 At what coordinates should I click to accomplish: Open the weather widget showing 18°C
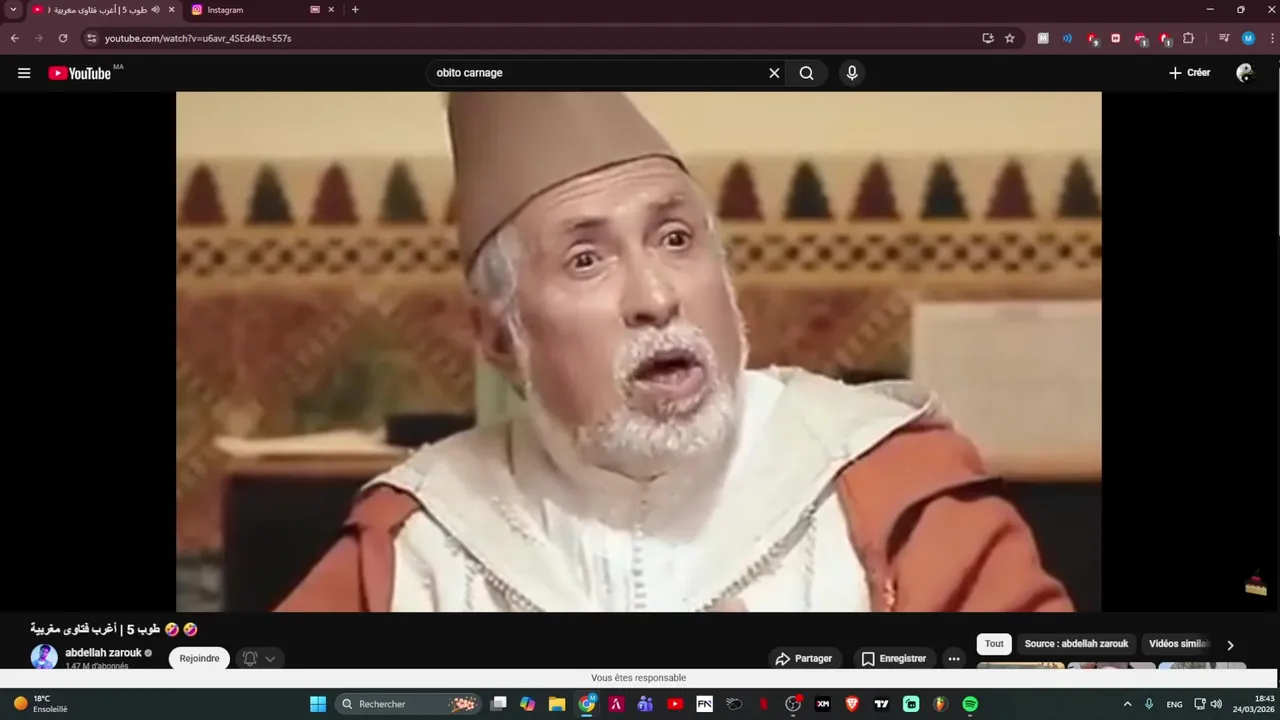[x=40, y=704]
